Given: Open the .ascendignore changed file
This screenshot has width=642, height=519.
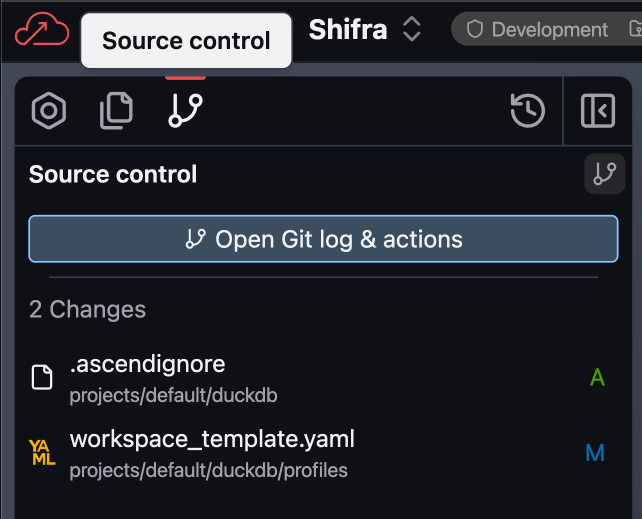Looking at the screenshot, I should (147, 364).
